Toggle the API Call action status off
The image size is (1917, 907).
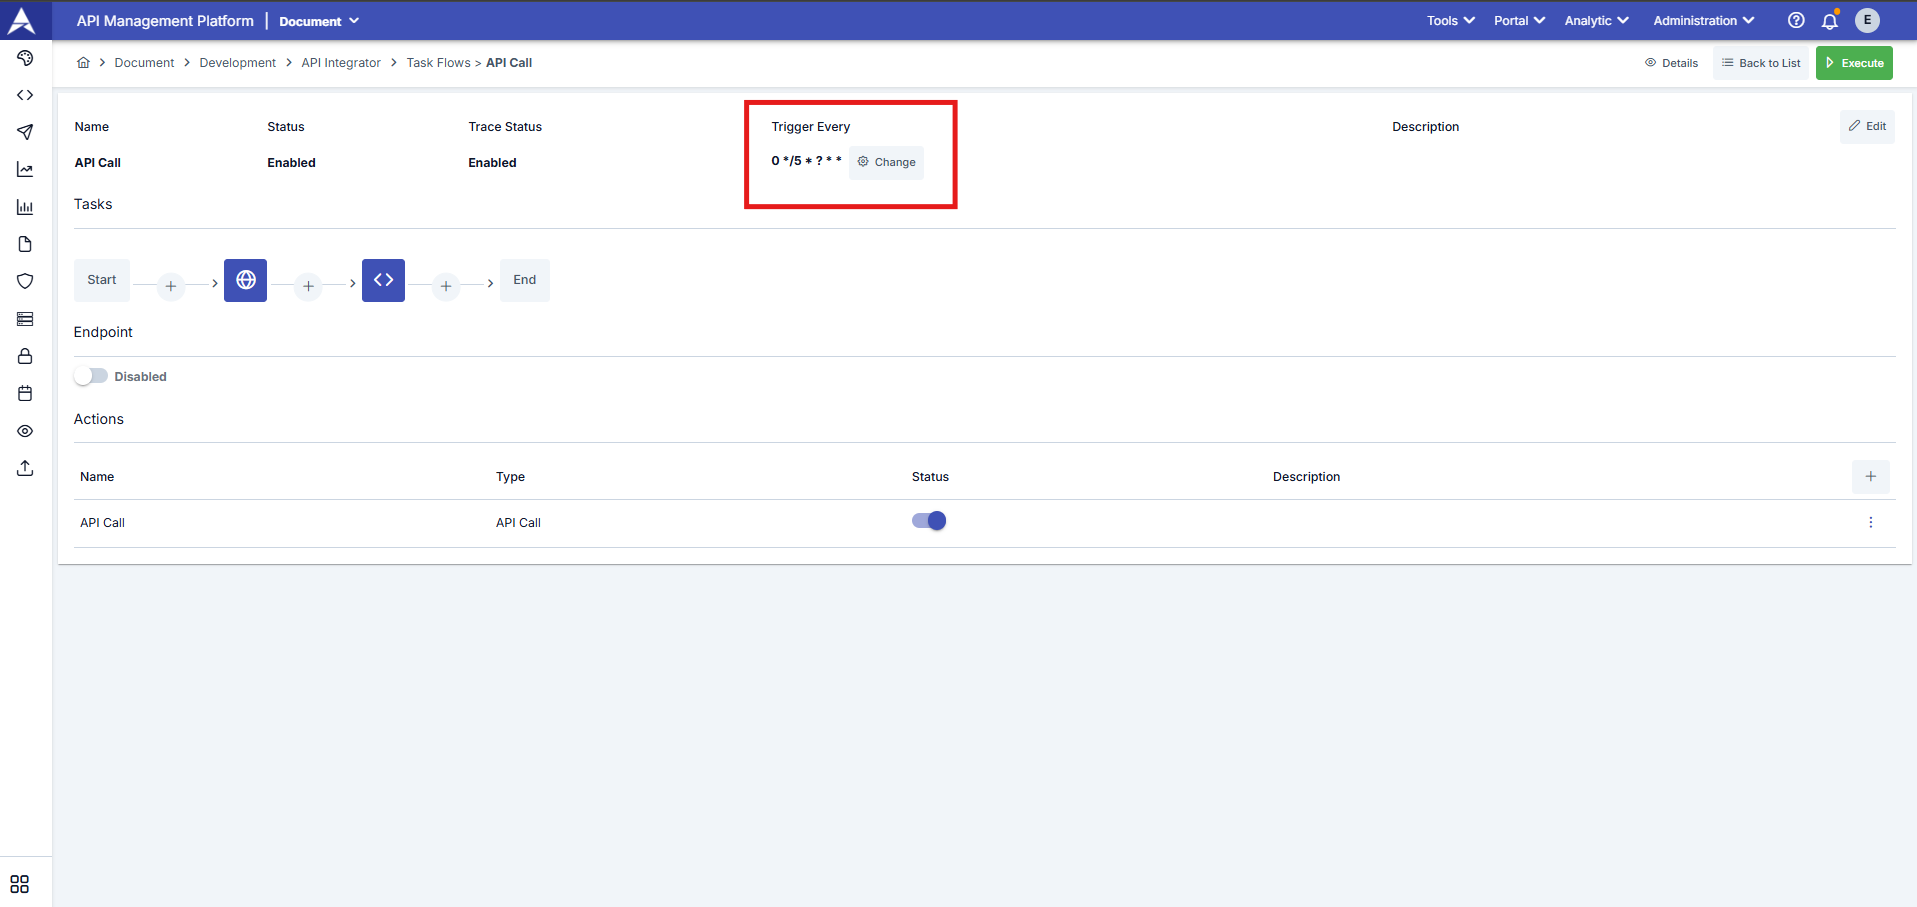click(x=929, y=521)
